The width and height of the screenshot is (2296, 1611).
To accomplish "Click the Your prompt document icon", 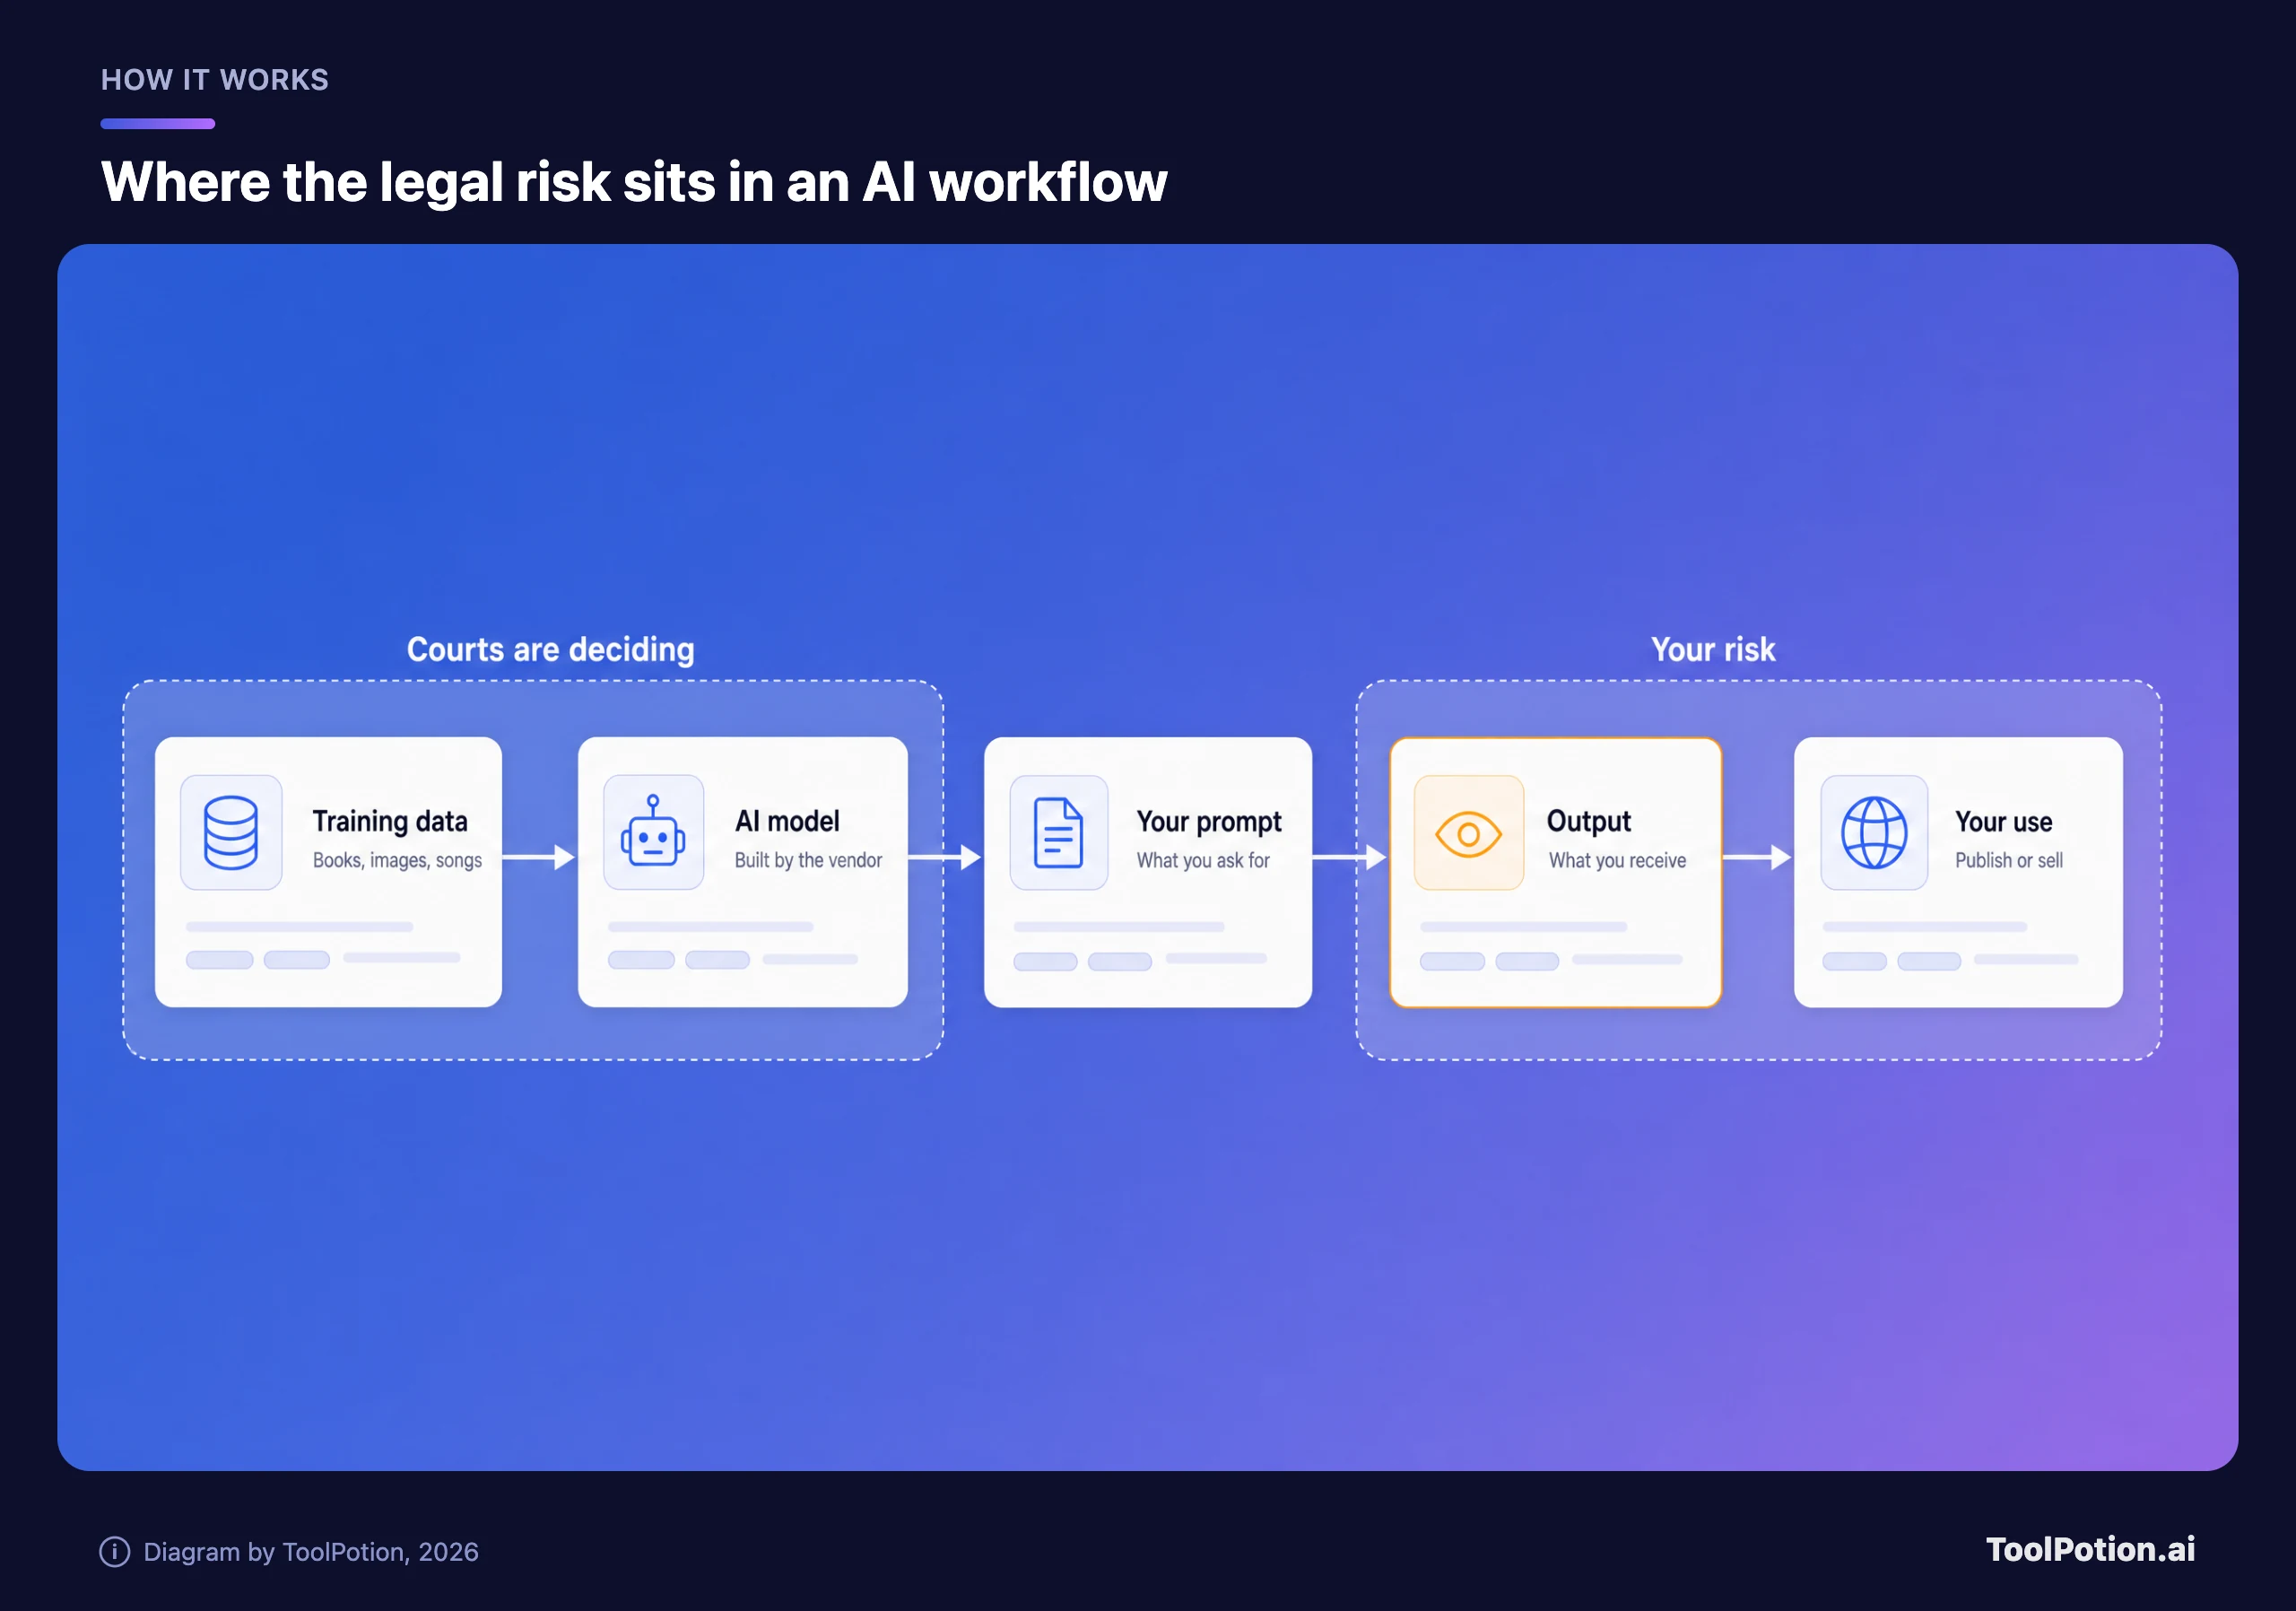I will [x=1058, y=832].
